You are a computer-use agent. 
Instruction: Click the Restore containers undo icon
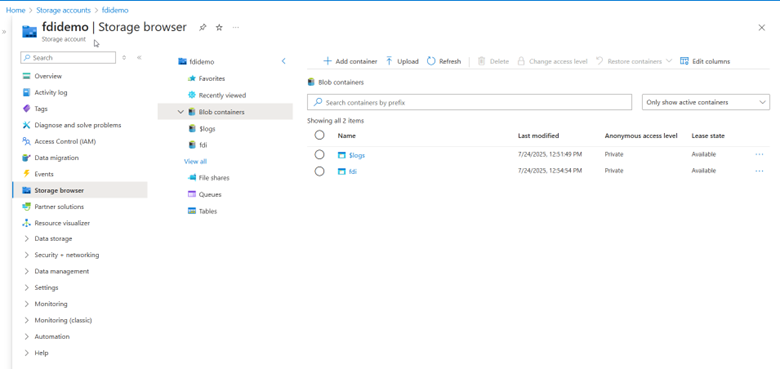tap(599, 61)
